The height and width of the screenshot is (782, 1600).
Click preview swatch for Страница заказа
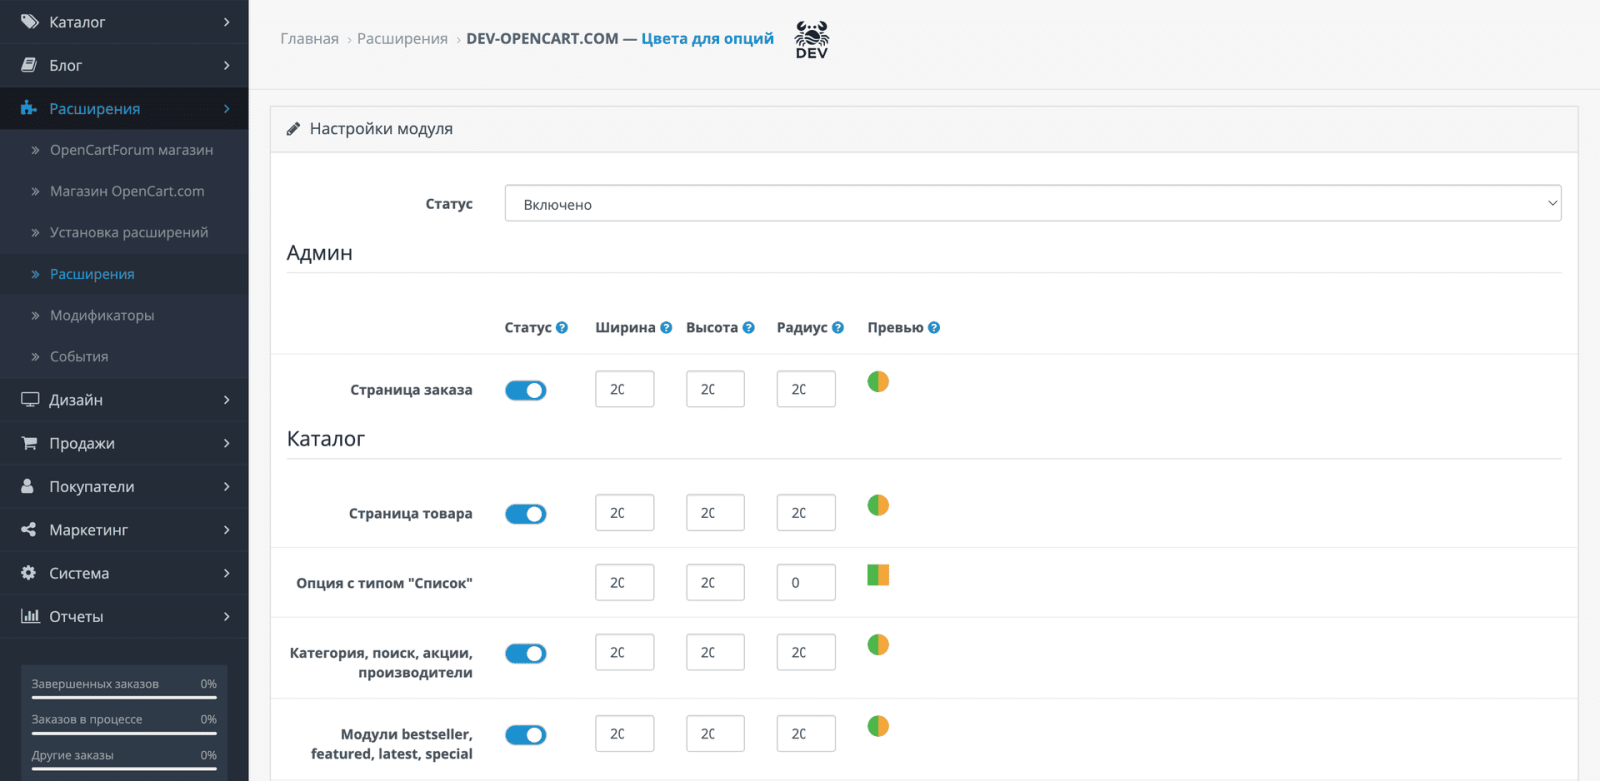click(x=878, y=381)
